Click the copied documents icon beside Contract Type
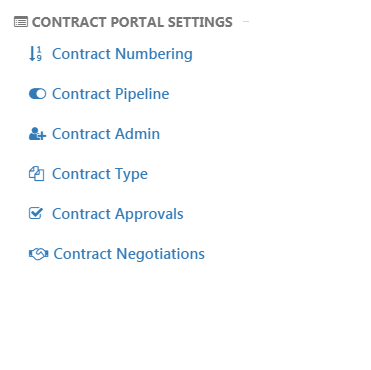Screen dimensions: 371x370 [36, 174]
